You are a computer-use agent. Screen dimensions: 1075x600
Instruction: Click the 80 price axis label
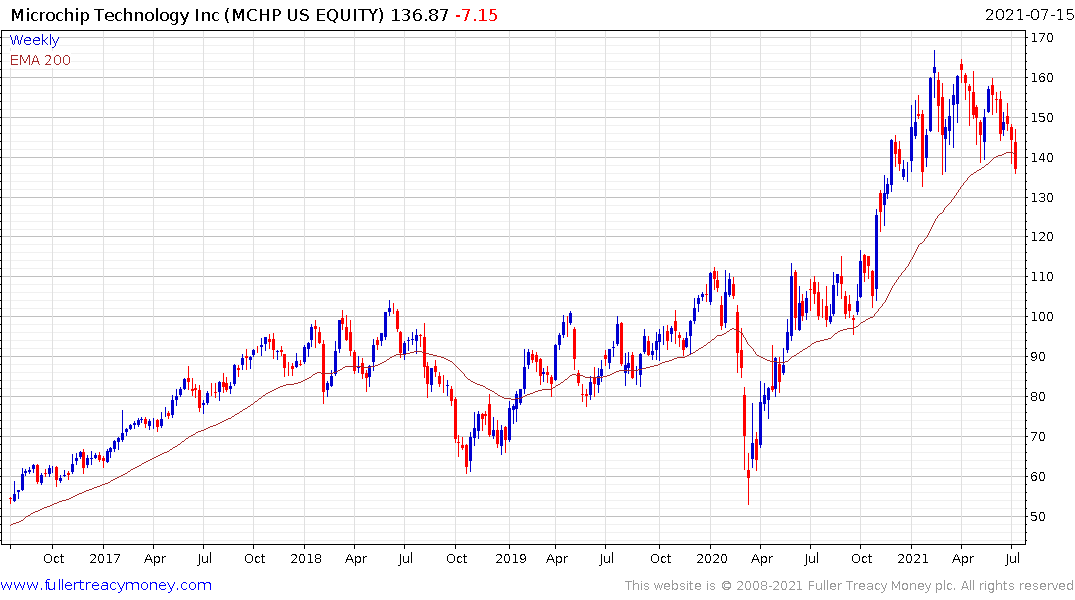pos(1039,396)
